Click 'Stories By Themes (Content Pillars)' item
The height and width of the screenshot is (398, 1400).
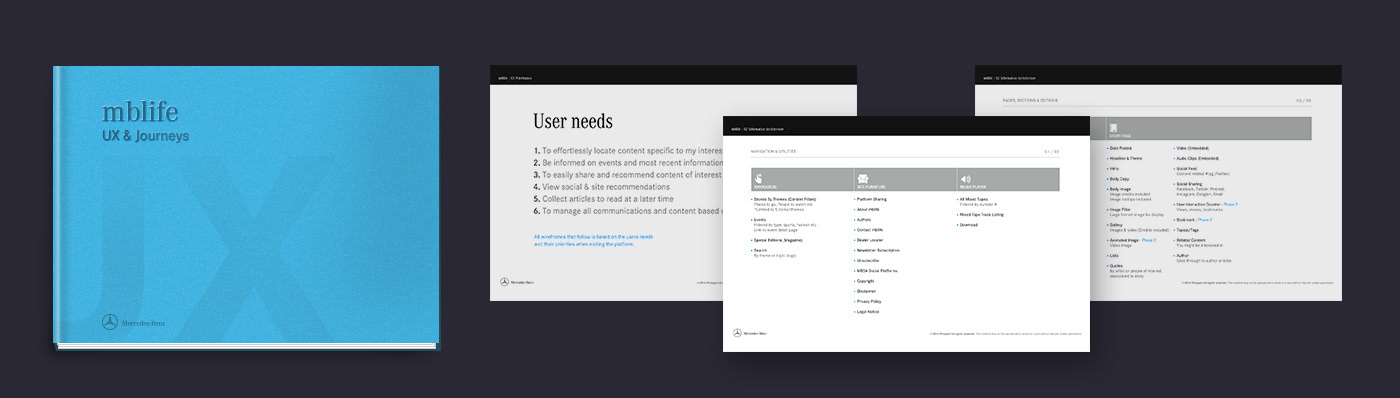[784, 199]
